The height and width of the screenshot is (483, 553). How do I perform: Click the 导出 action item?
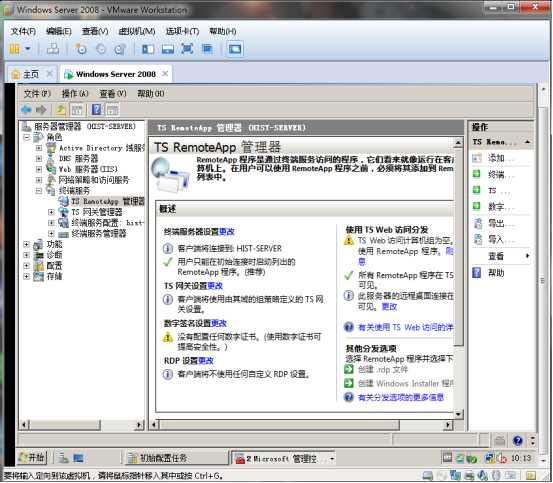click(501, 223)
